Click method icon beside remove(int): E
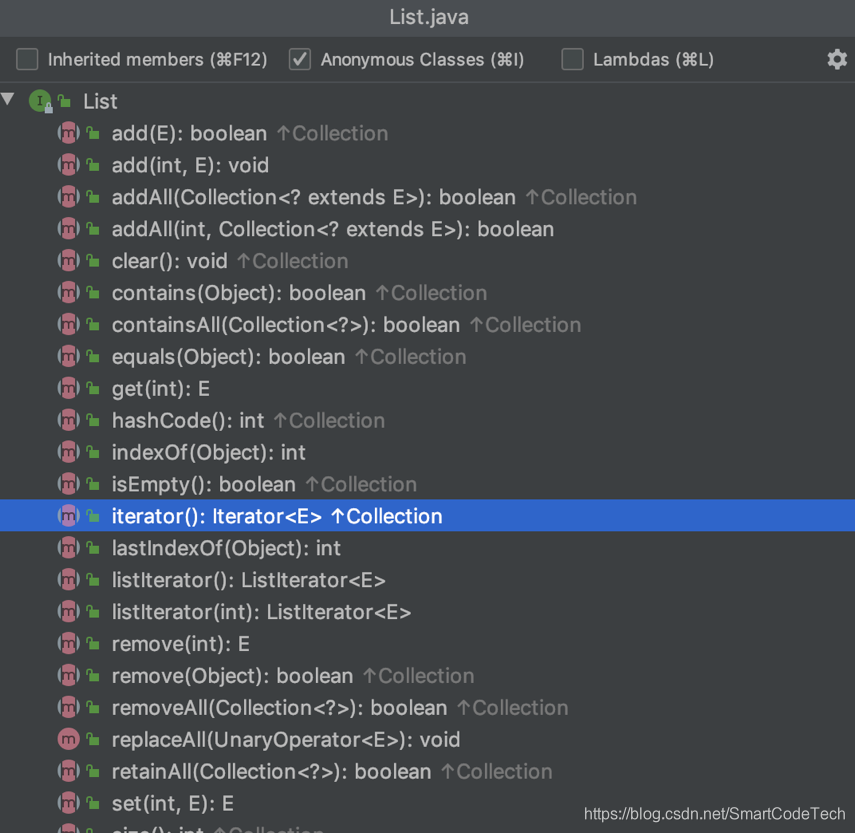The height and width of the screenshot is (833, 855). pyautogui.click(x=69, y=643)
